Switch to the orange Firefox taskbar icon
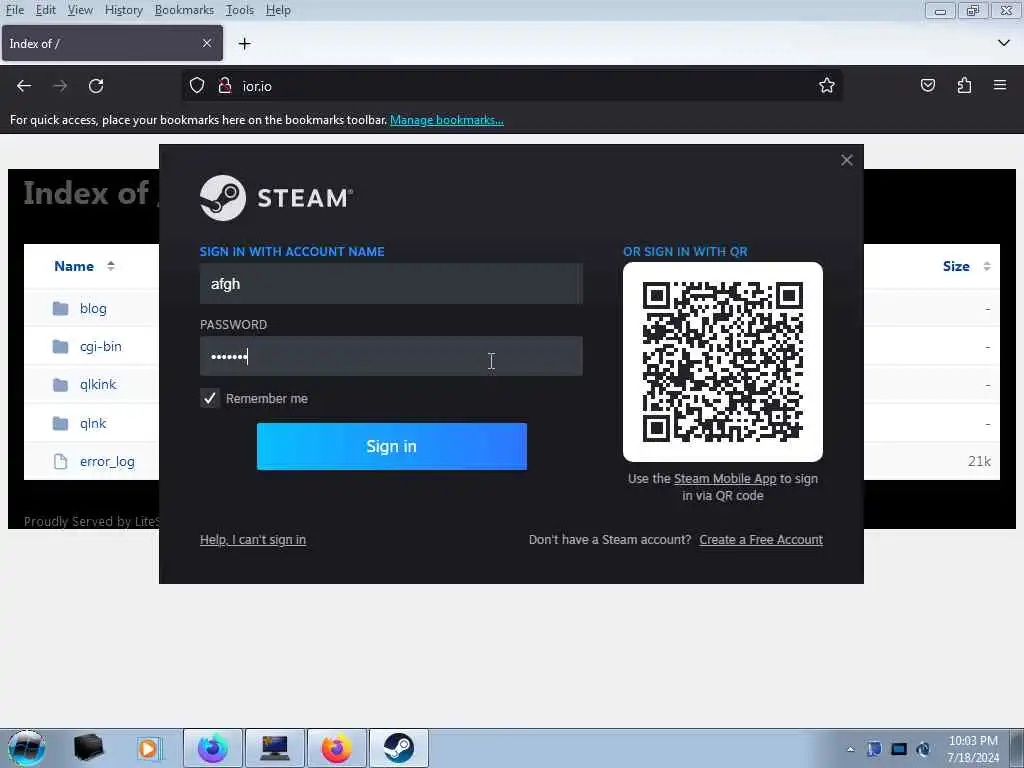Screen dimensions: 1024x768 336,748
